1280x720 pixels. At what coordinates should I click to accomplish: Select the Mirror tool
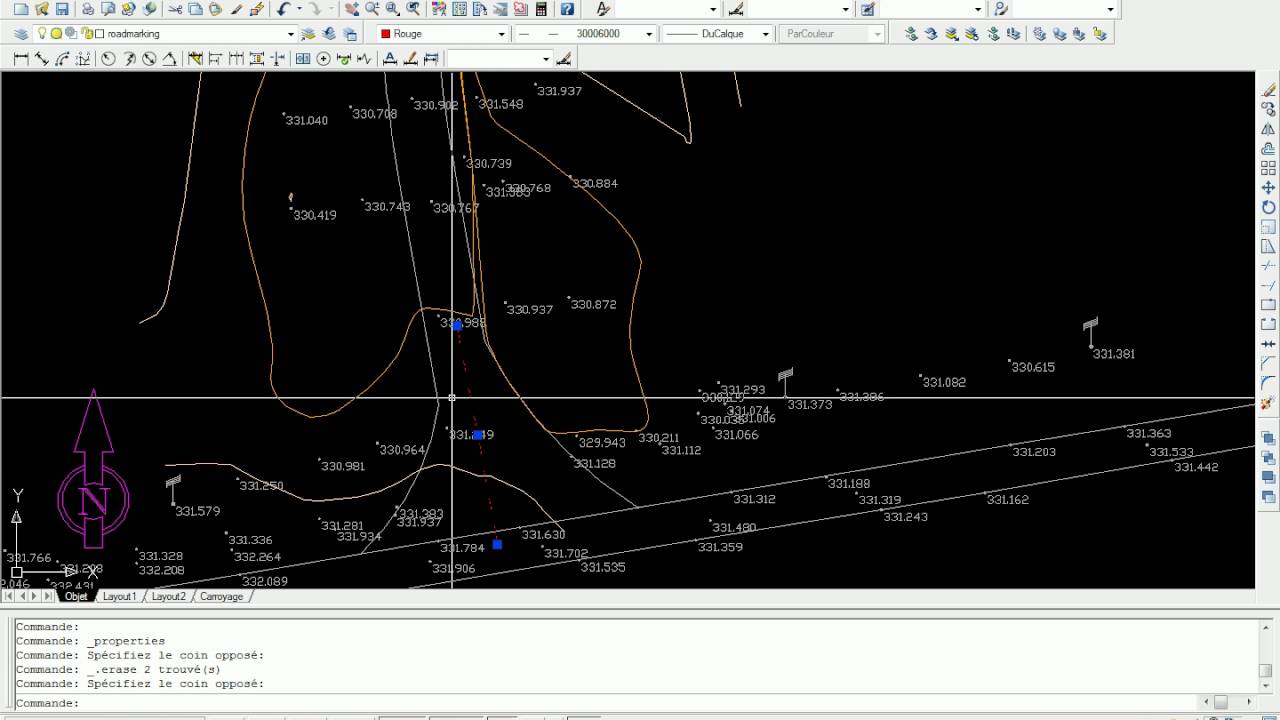1269,129
